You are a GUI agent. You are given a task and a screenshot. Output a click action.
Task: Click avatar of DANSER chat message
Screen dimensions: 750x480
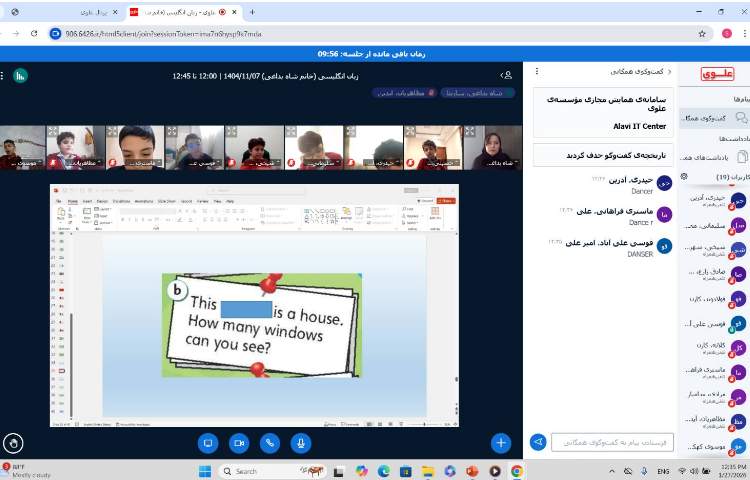click(x=664, y=246)
